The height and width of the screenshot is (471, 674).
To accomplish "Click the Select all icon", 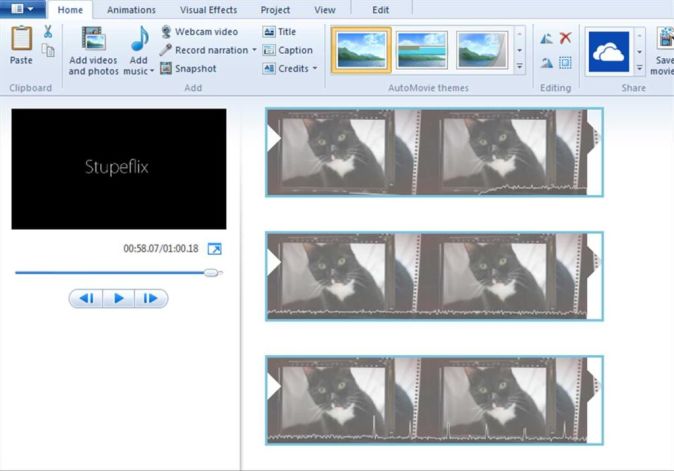I will (x=565, y=63).
